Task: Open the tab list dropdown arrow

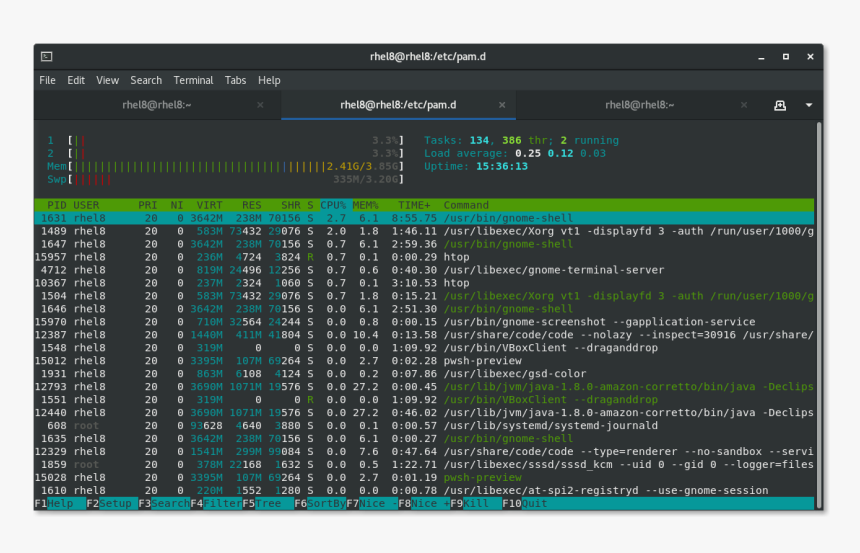Action: pos(808,105)
